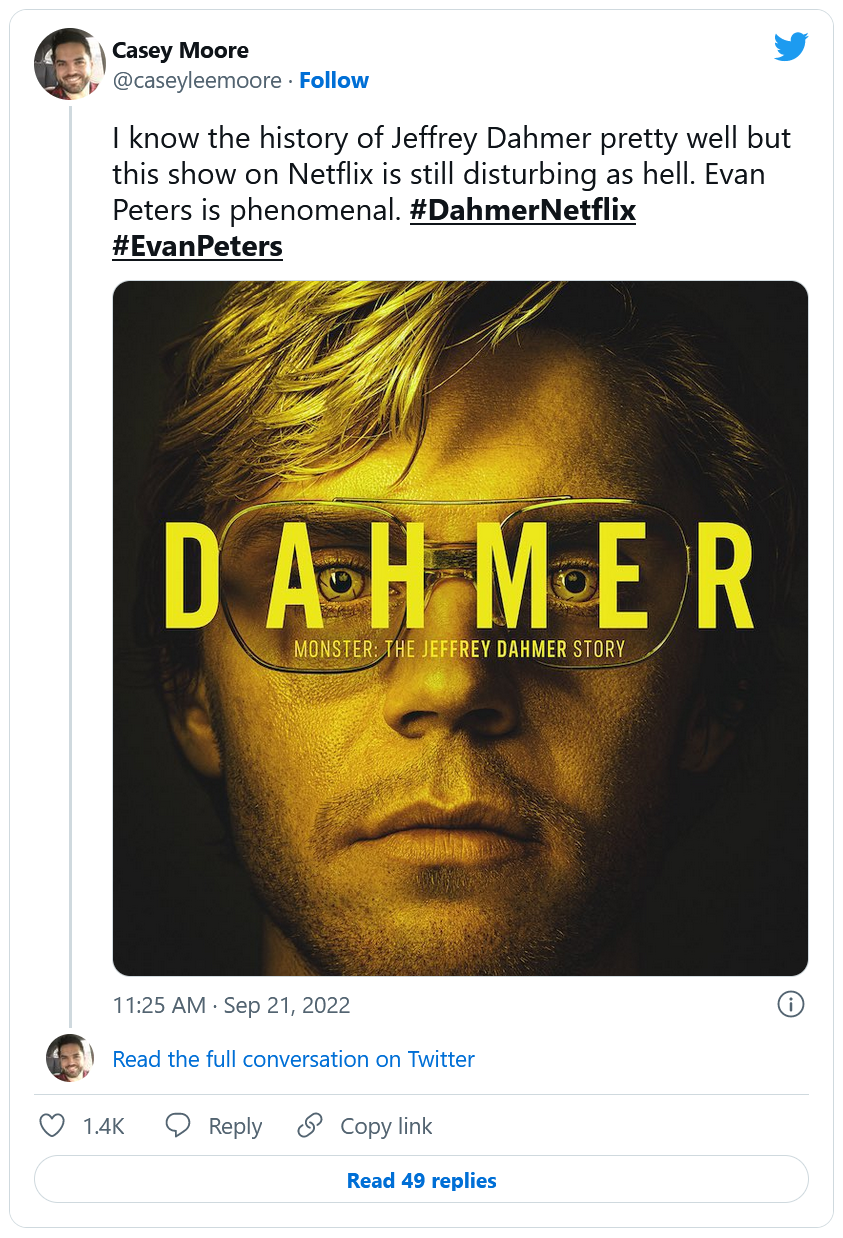Click the reply speech bubble icon
Screen dimensions: 843x1238
click(x=178, y=1126)
